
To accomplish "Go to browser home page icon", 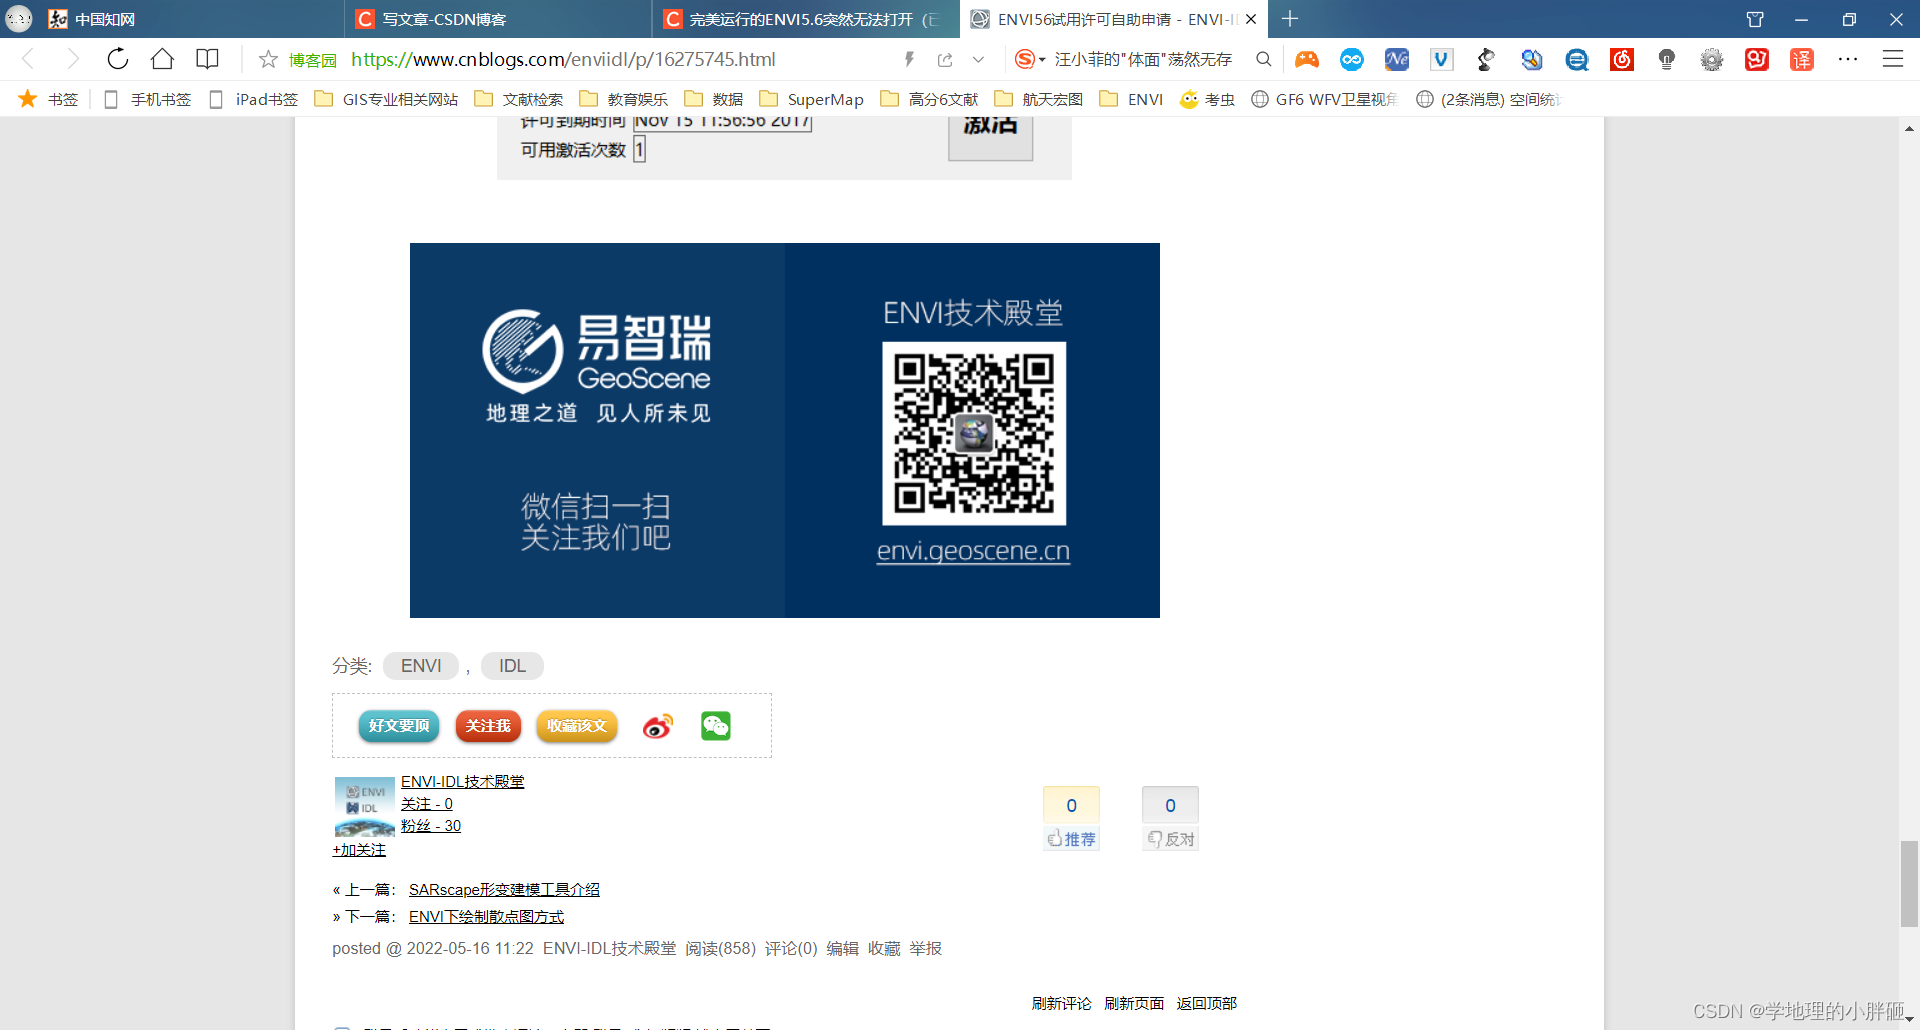I will tap(162, 59).
